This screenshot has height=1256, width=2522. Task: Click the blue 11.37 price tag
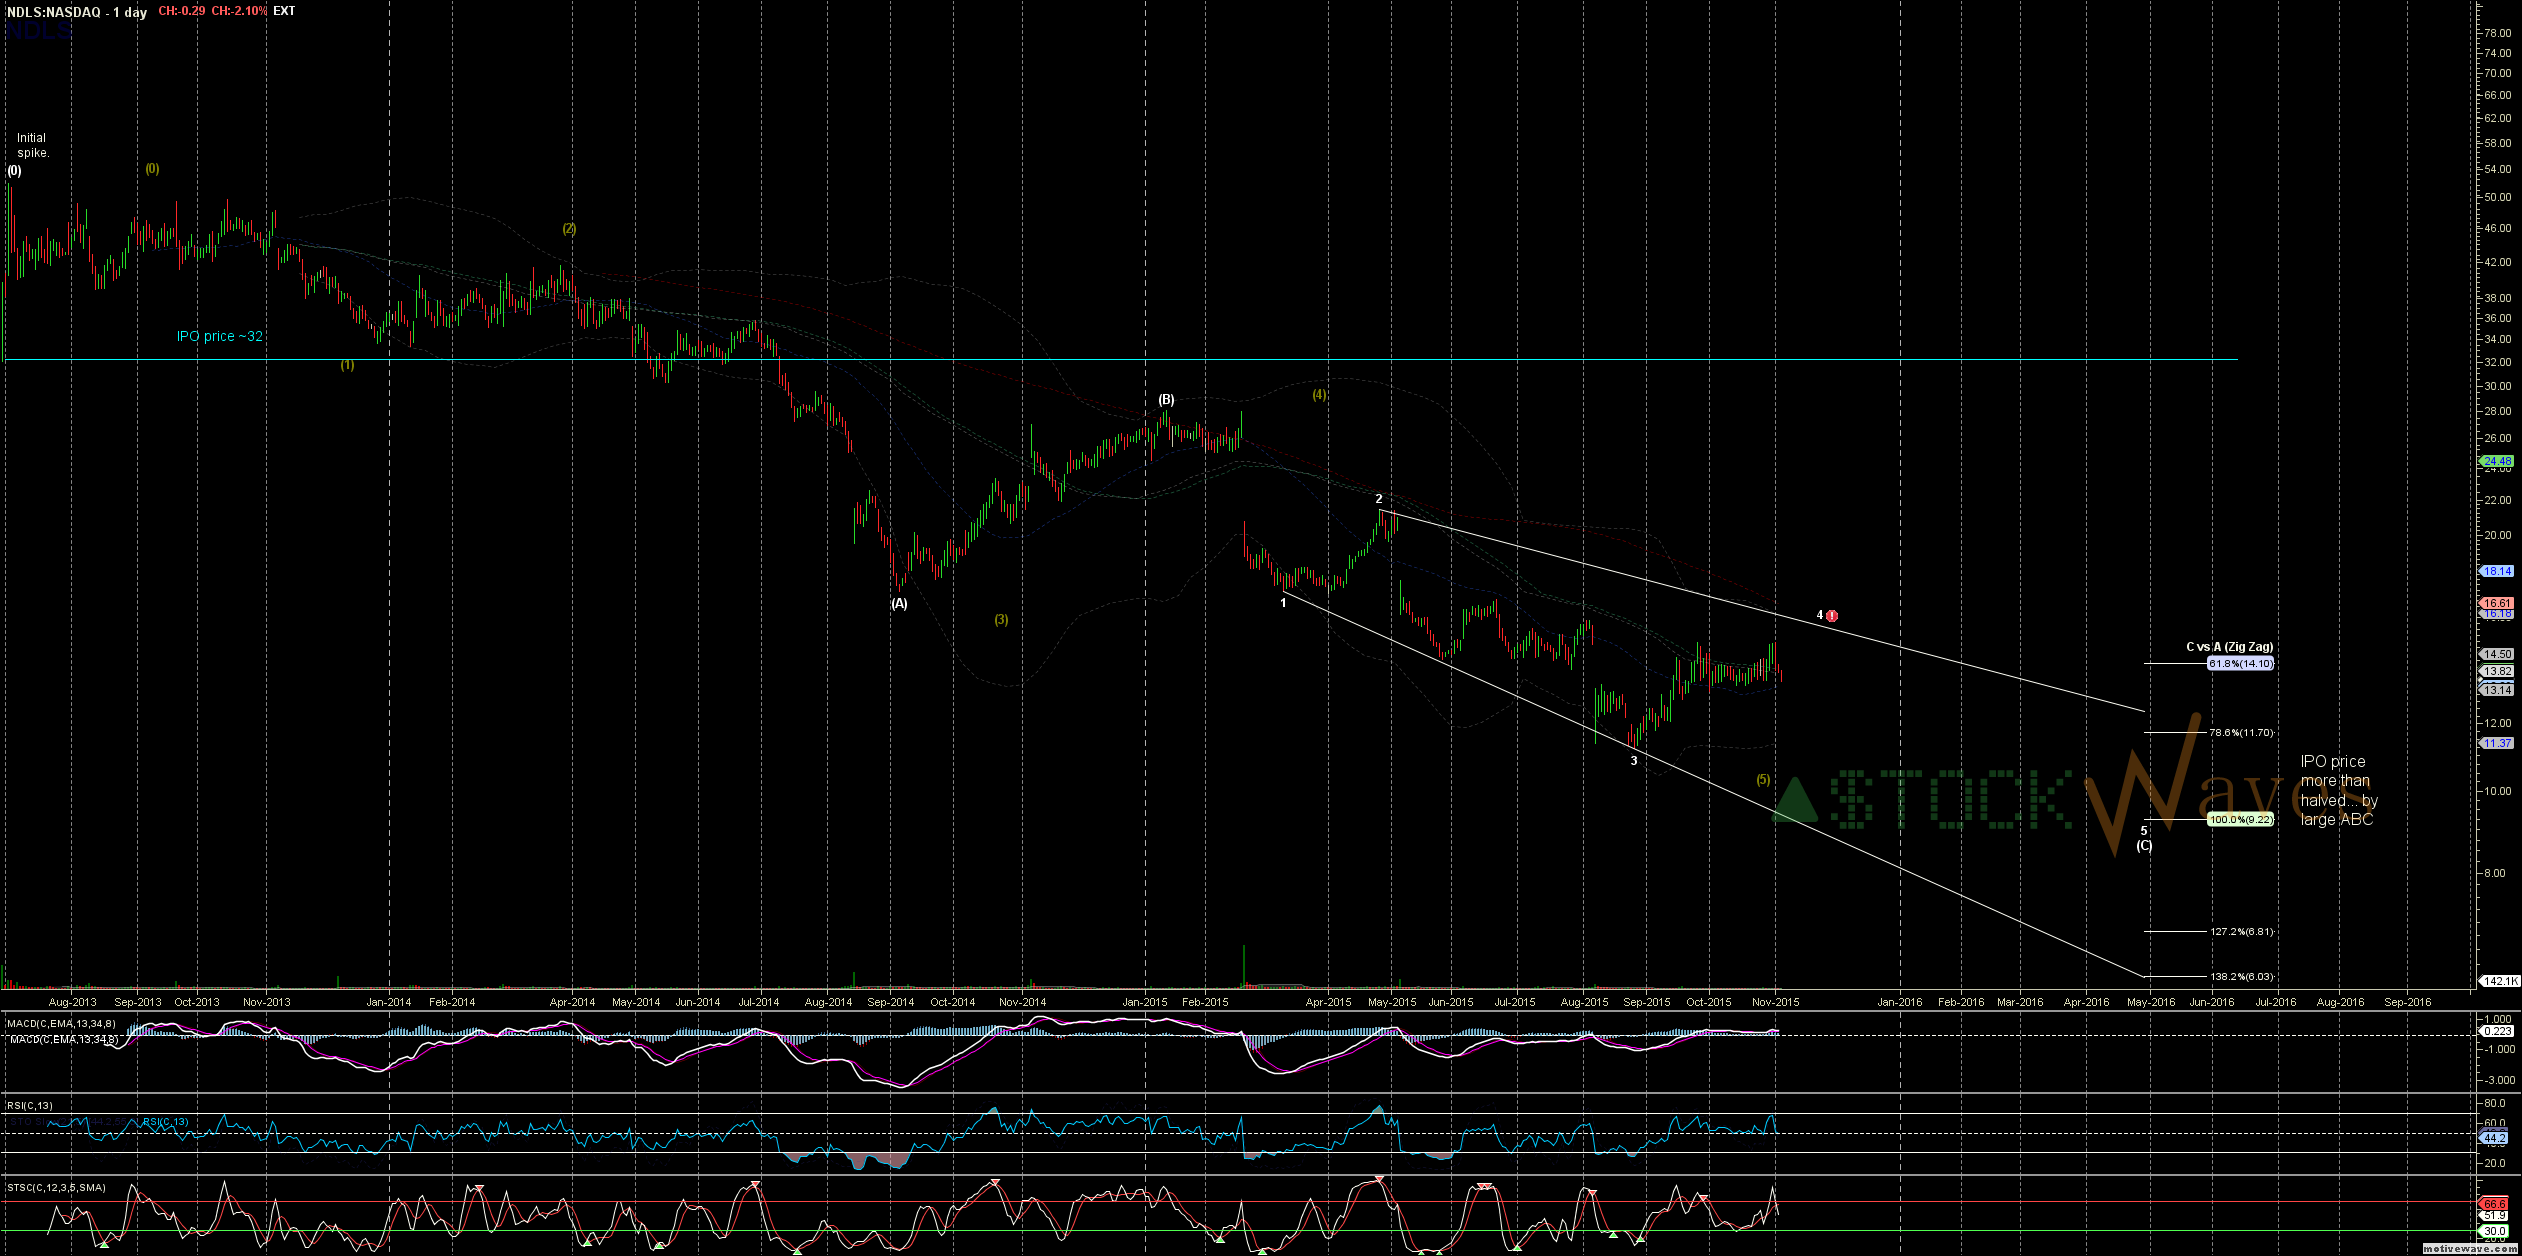(2496, 743)
